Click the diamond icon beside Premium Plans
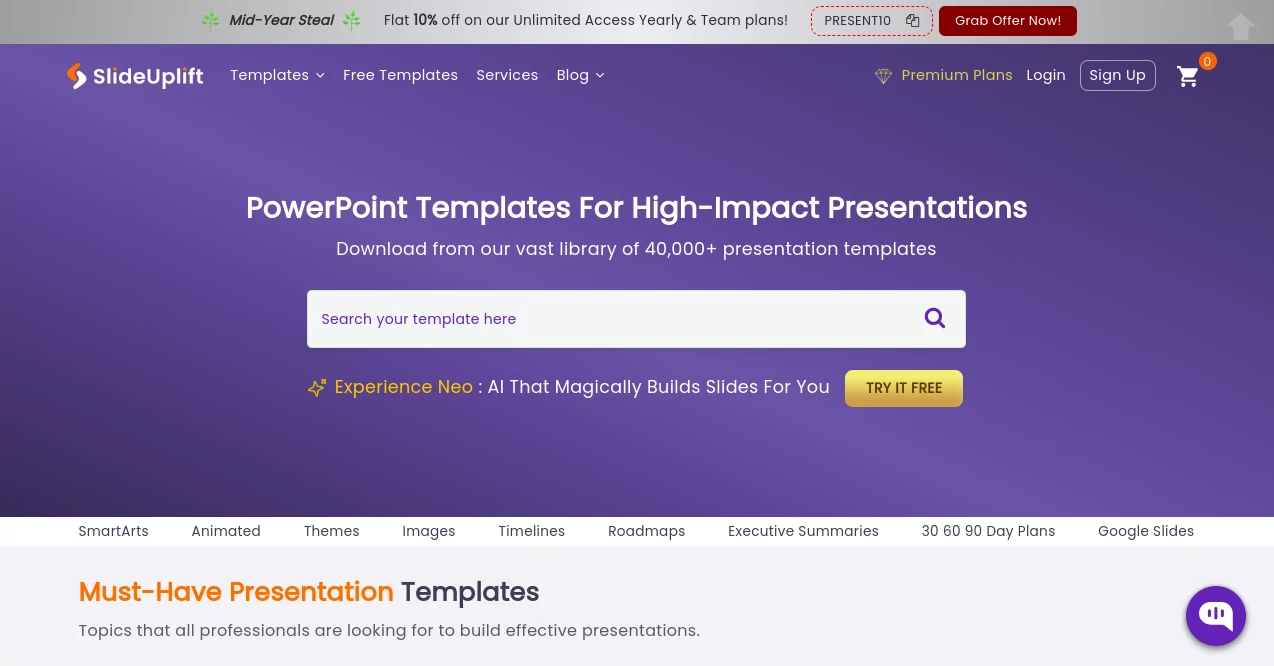The image size is (1274, 666). point(883,76)
